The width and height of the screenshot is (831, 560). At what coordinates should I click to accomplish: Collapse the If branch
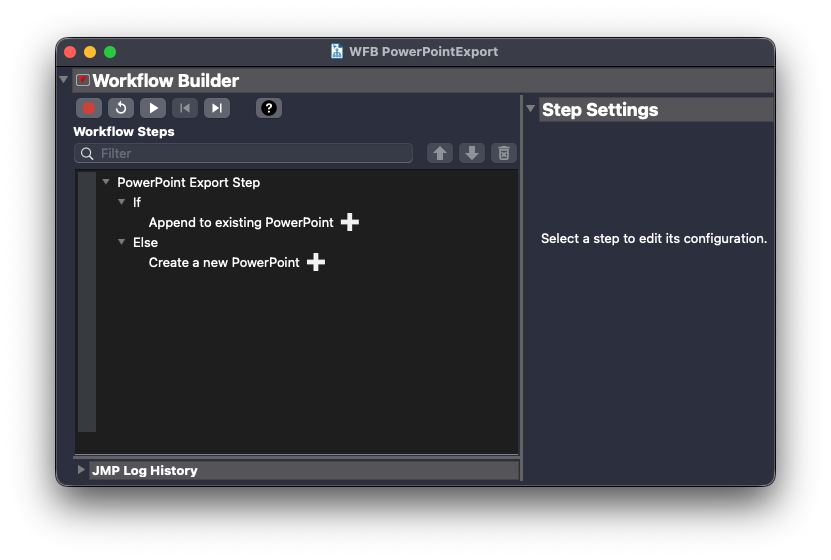[121, 202]
